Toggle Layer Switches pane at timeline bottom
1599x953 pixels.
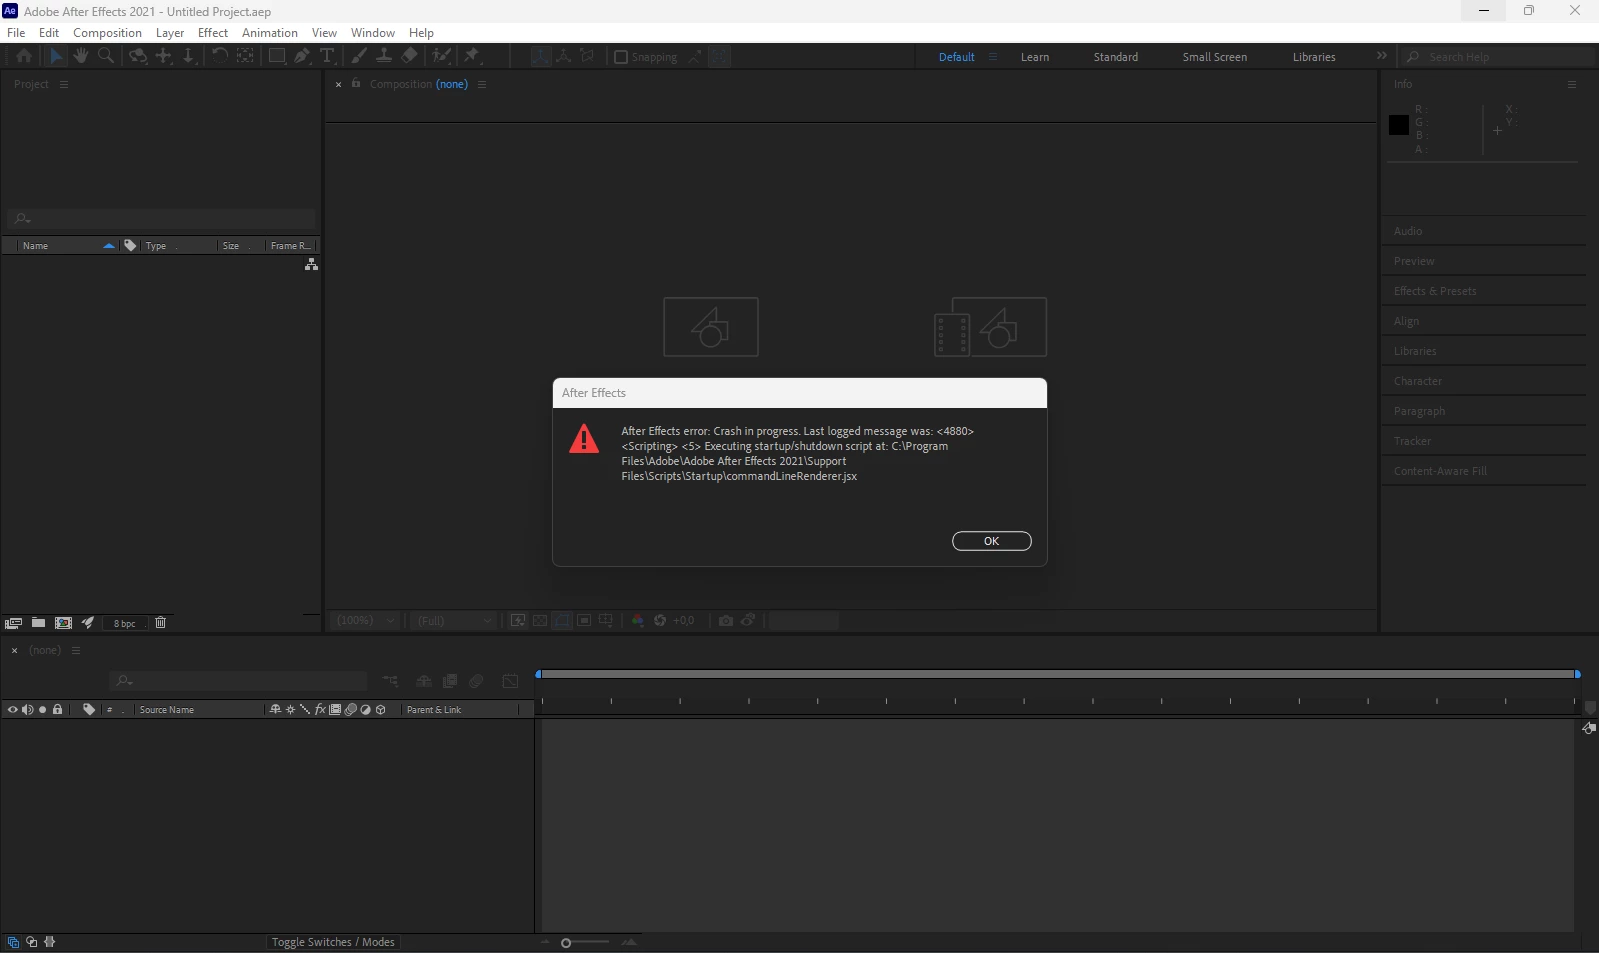tap(13, 942)
